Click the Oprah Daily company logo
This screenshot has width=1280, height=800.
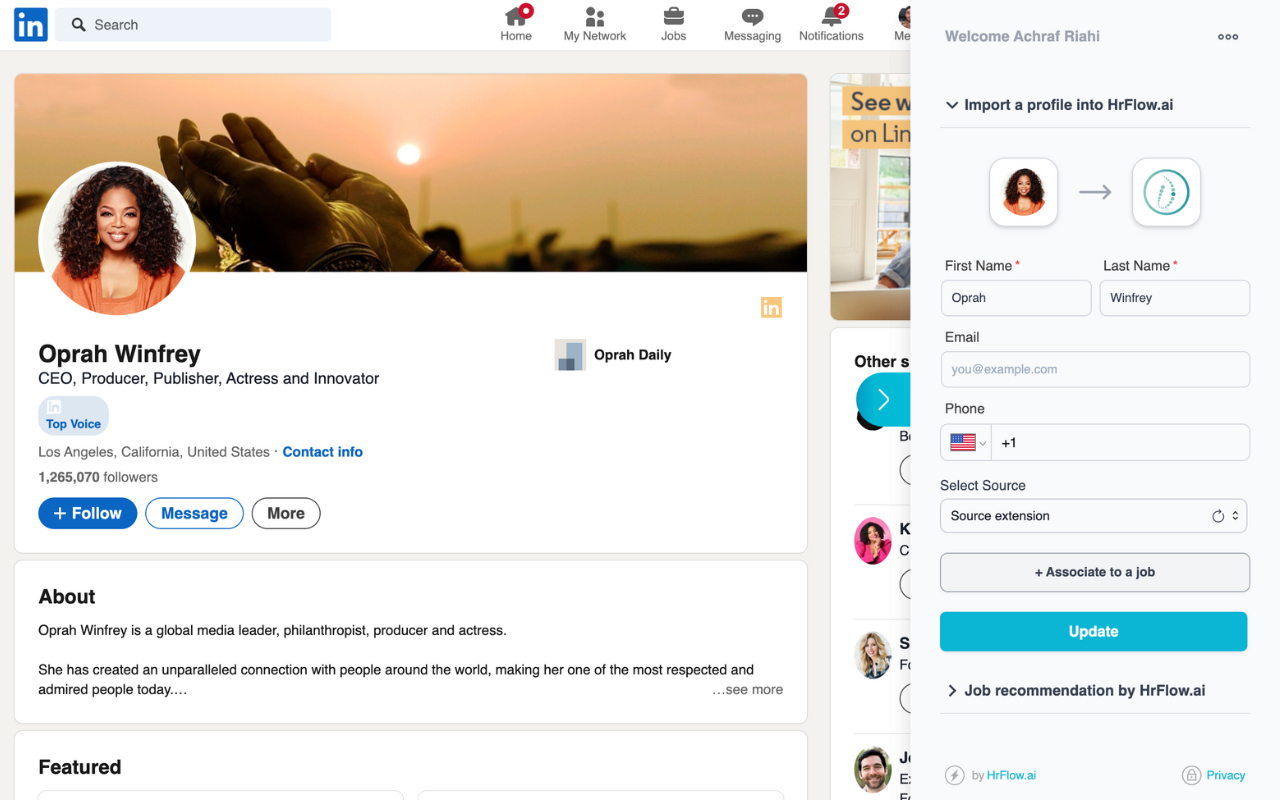tap(570, 355)
